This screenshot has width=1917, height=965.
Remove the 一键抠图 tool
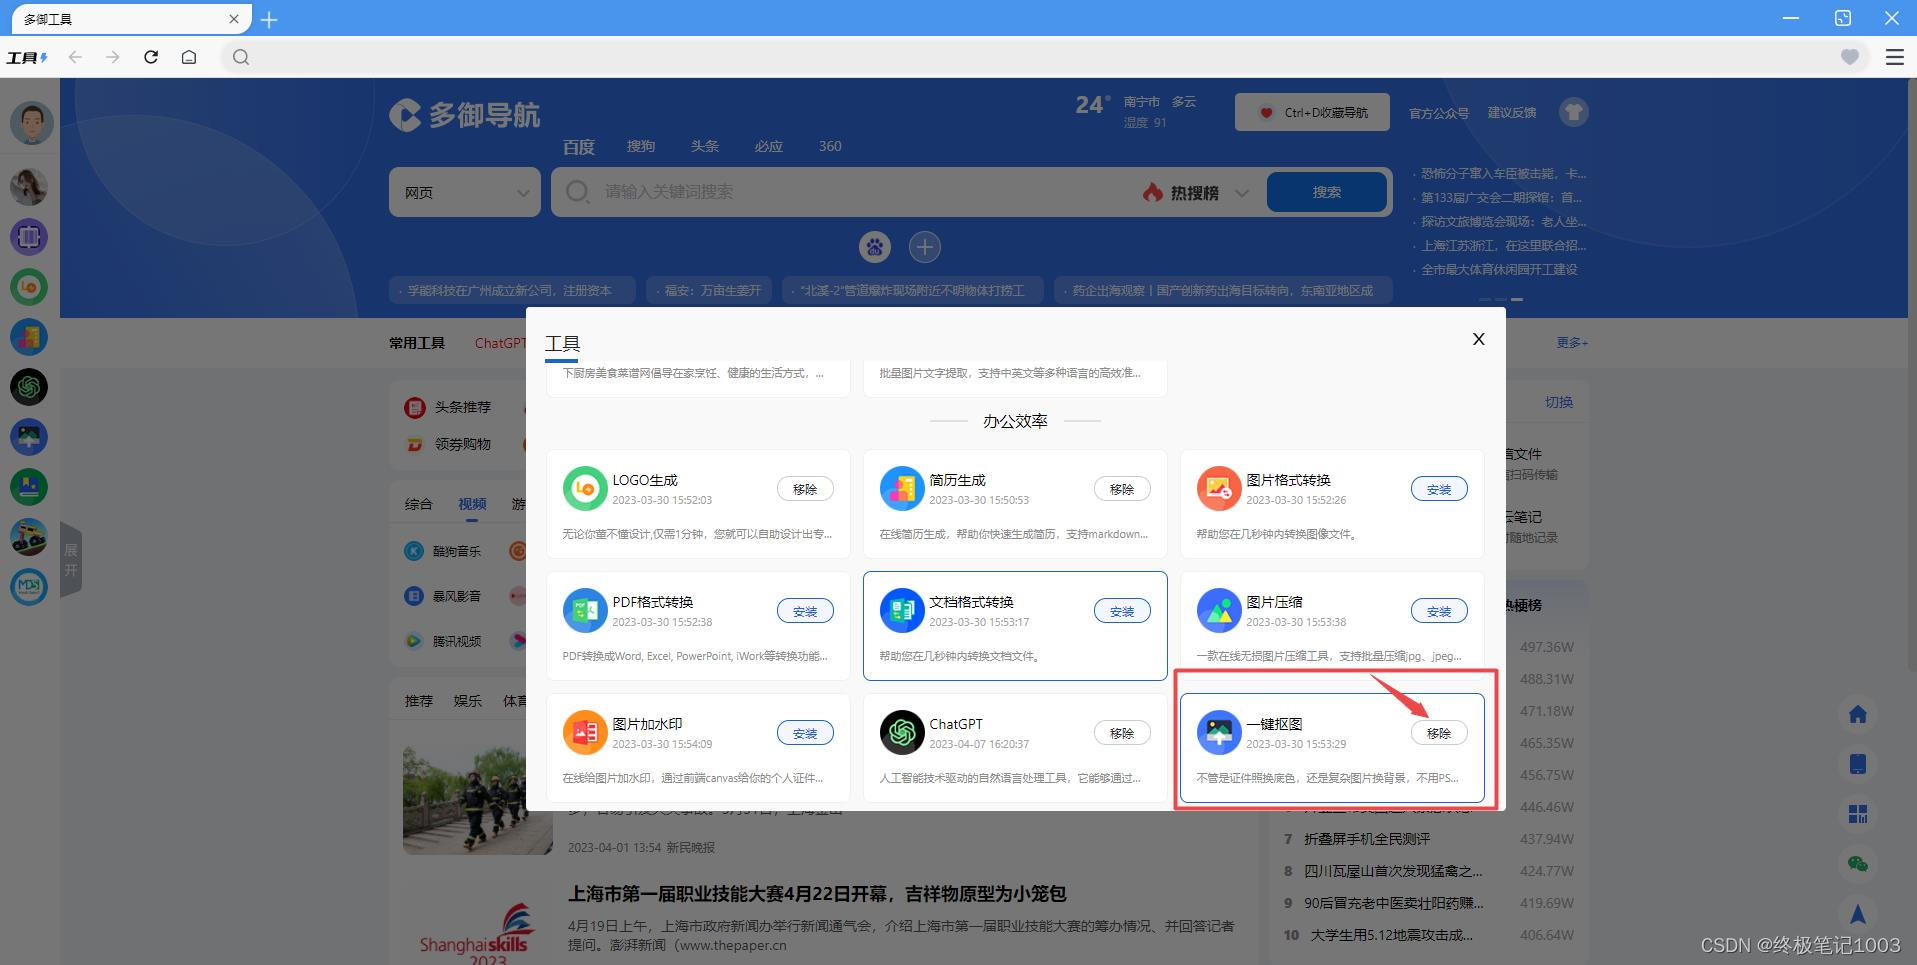coord(1439,733)
